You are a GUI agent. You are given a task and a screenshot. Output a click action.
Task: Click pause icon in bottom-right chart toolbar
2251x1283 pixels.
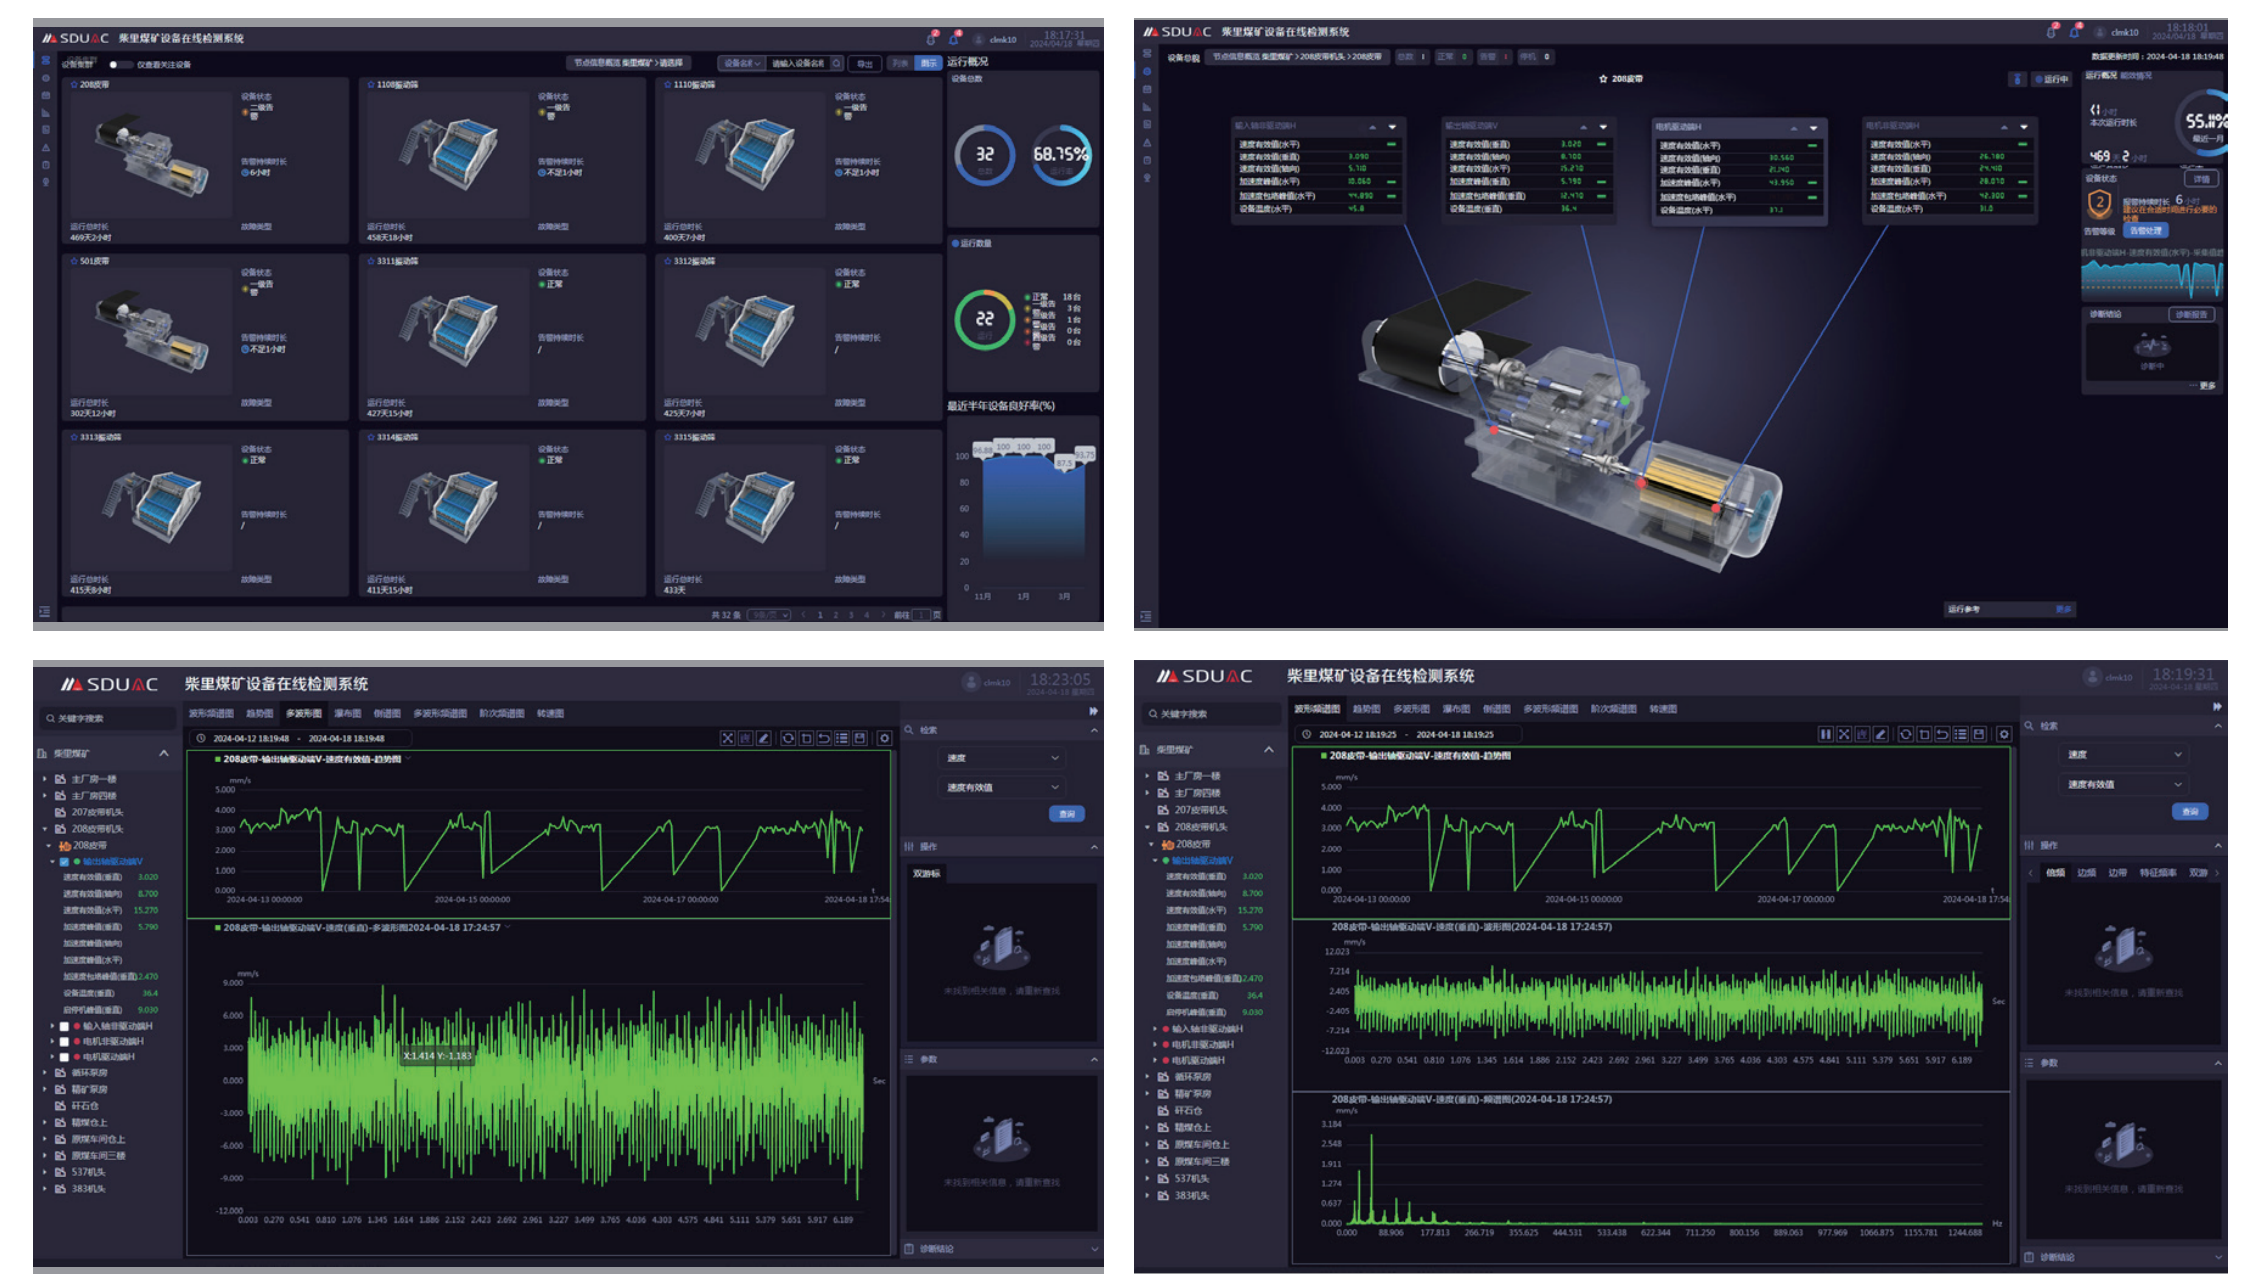tap(1825, 734)
